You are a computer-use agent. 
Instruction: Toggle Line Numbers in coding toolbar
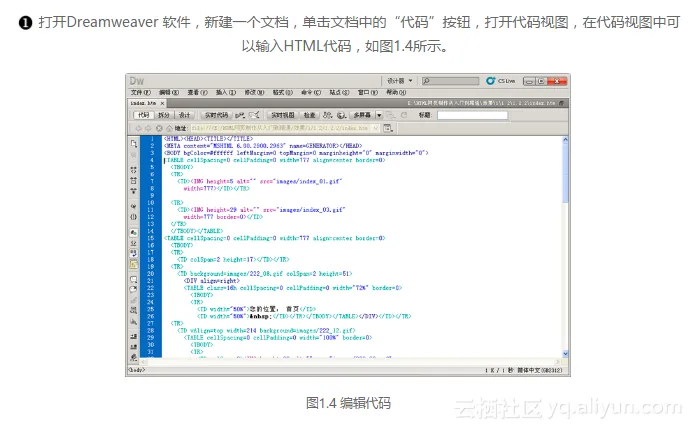tap(134, 232)
